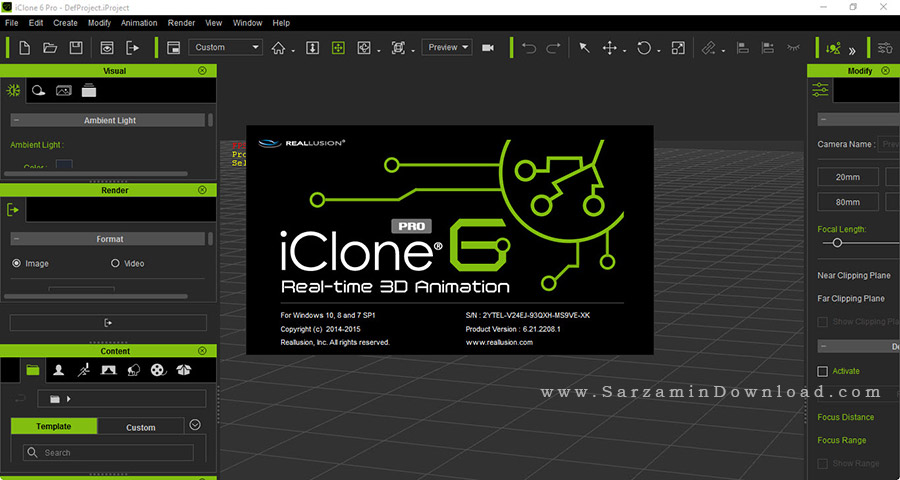Open the View menu
The image size is (900, 480).
pos(214,23)
